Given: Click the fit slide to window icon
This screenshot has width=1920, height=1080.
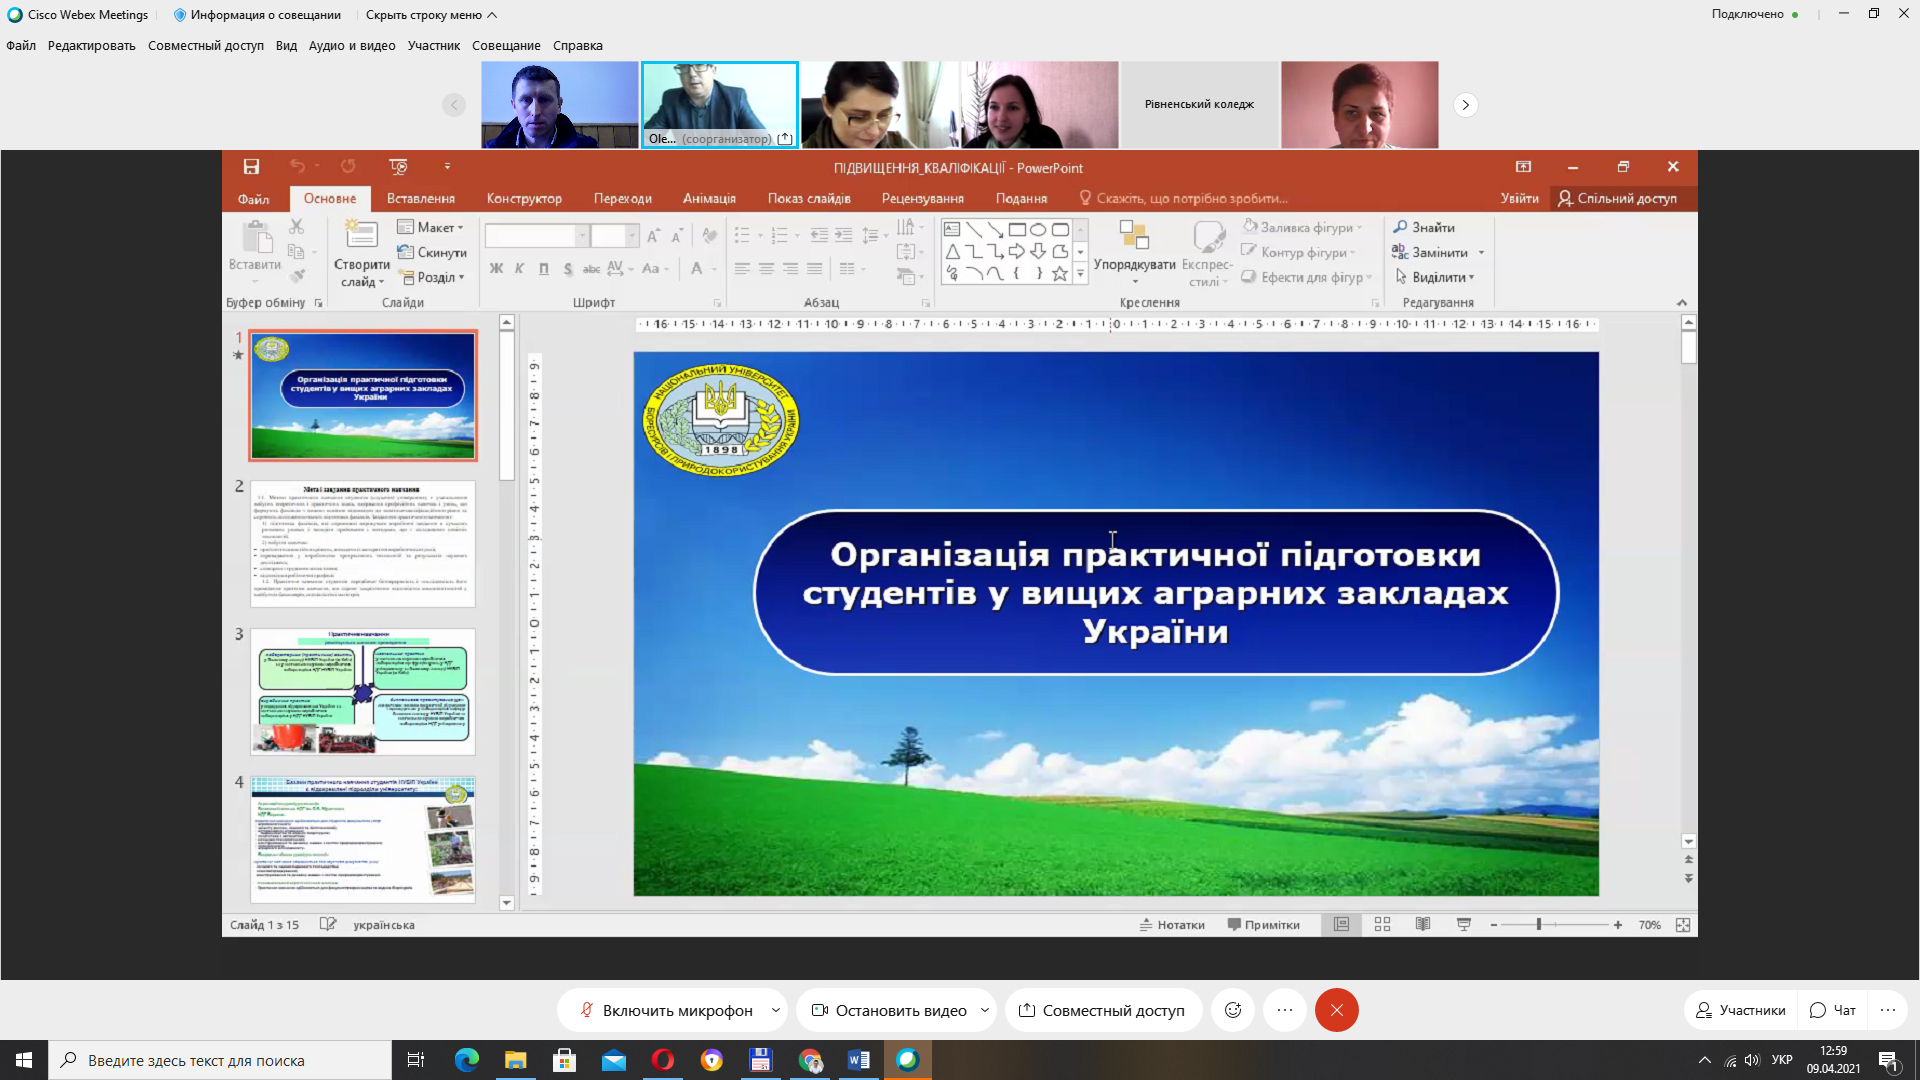Looking at the screenshot, I should point(1683,925).
